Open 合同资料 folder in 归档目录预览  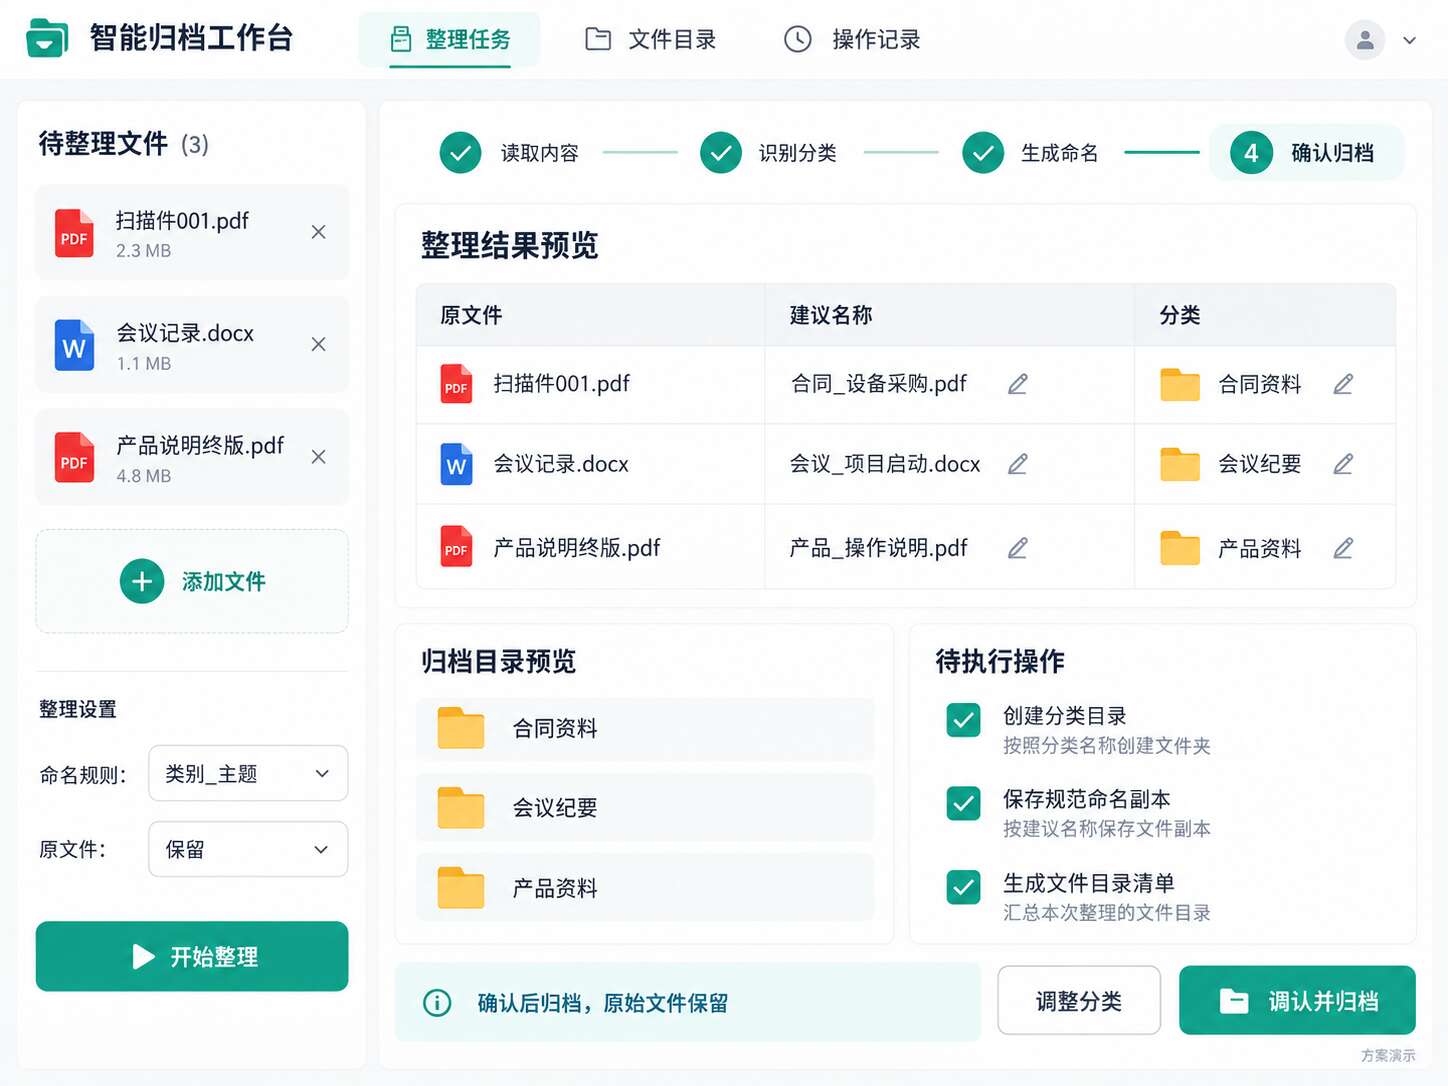[x=645, y=729]
